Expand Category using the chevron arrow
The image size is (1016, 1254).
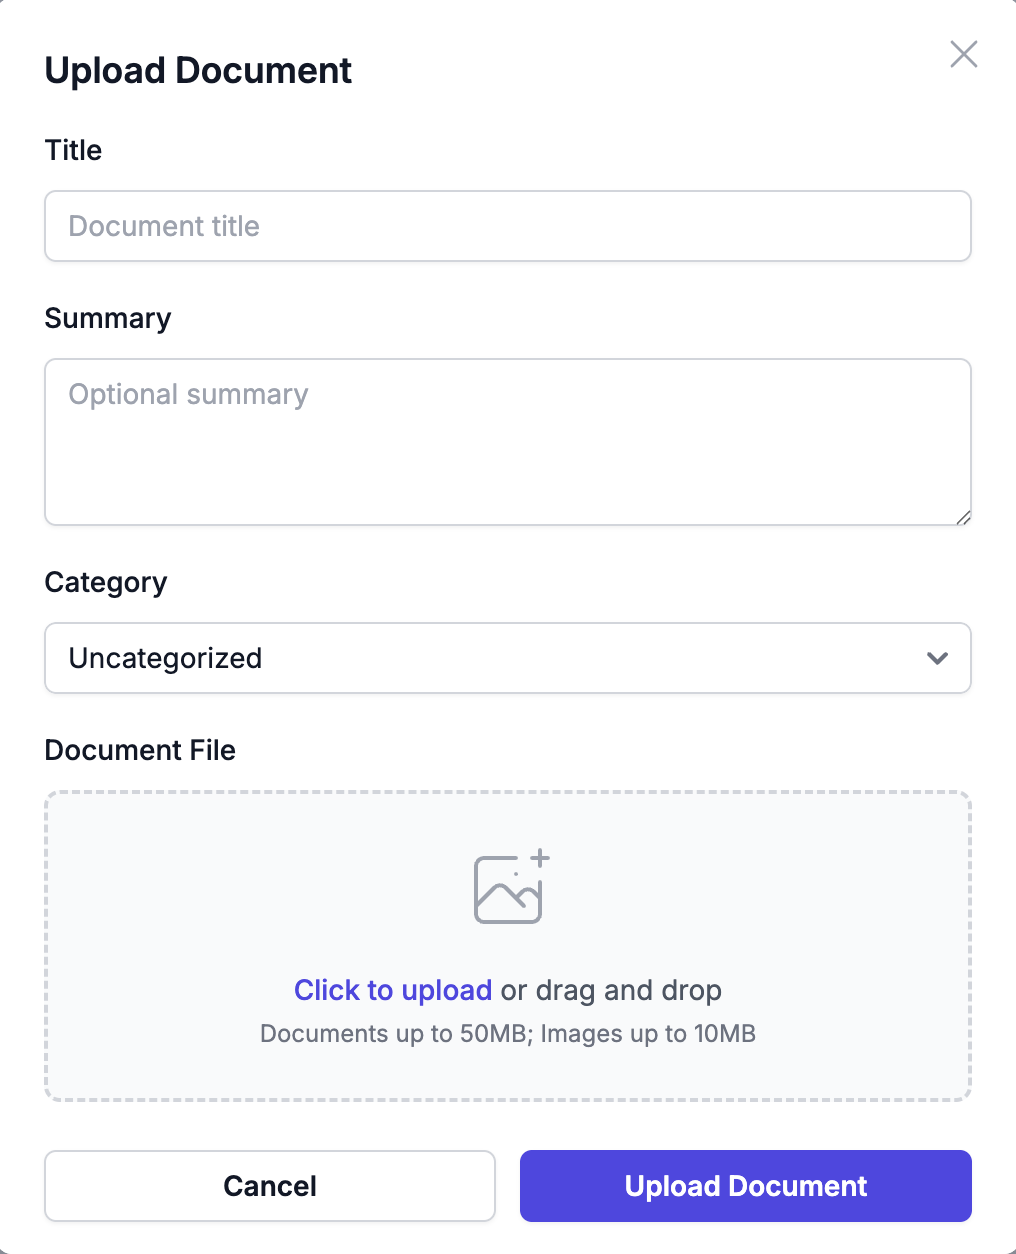937,658
